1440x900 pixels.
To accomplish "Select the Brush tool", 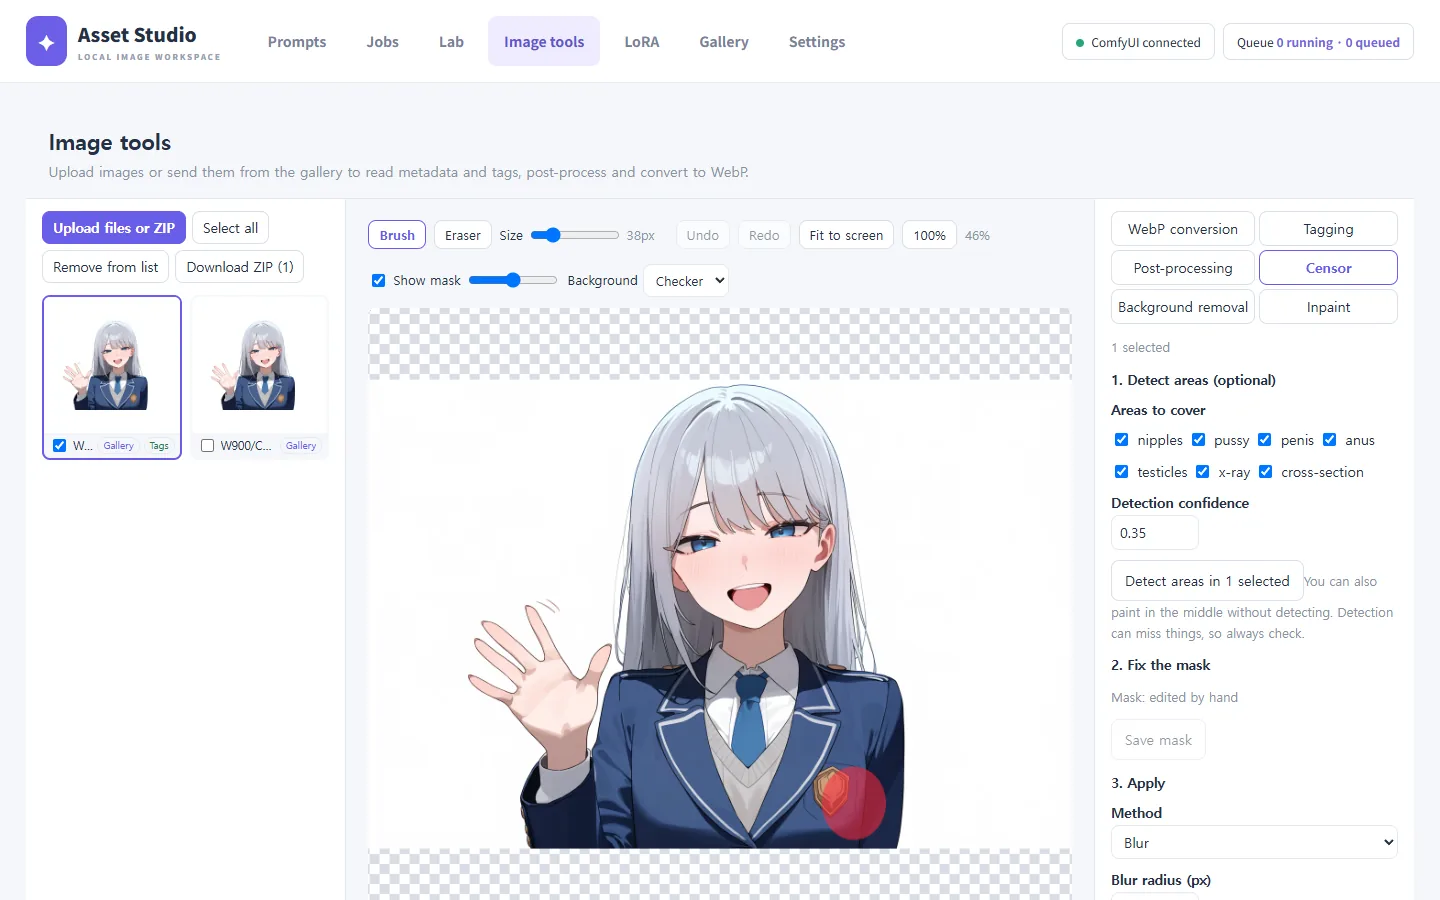I will click(397, 235).
